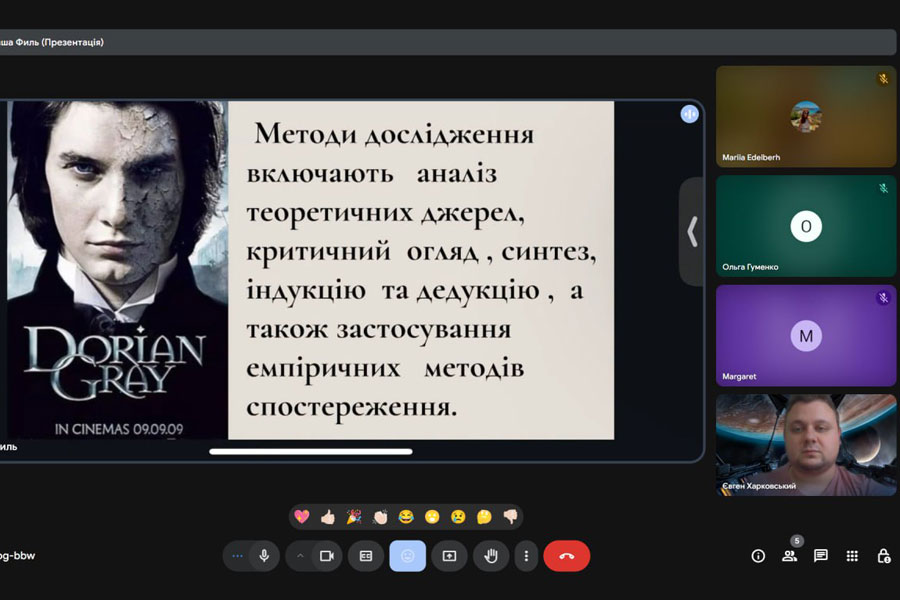Open the chat panel
The image size is (900, 600).
(821, 556)
